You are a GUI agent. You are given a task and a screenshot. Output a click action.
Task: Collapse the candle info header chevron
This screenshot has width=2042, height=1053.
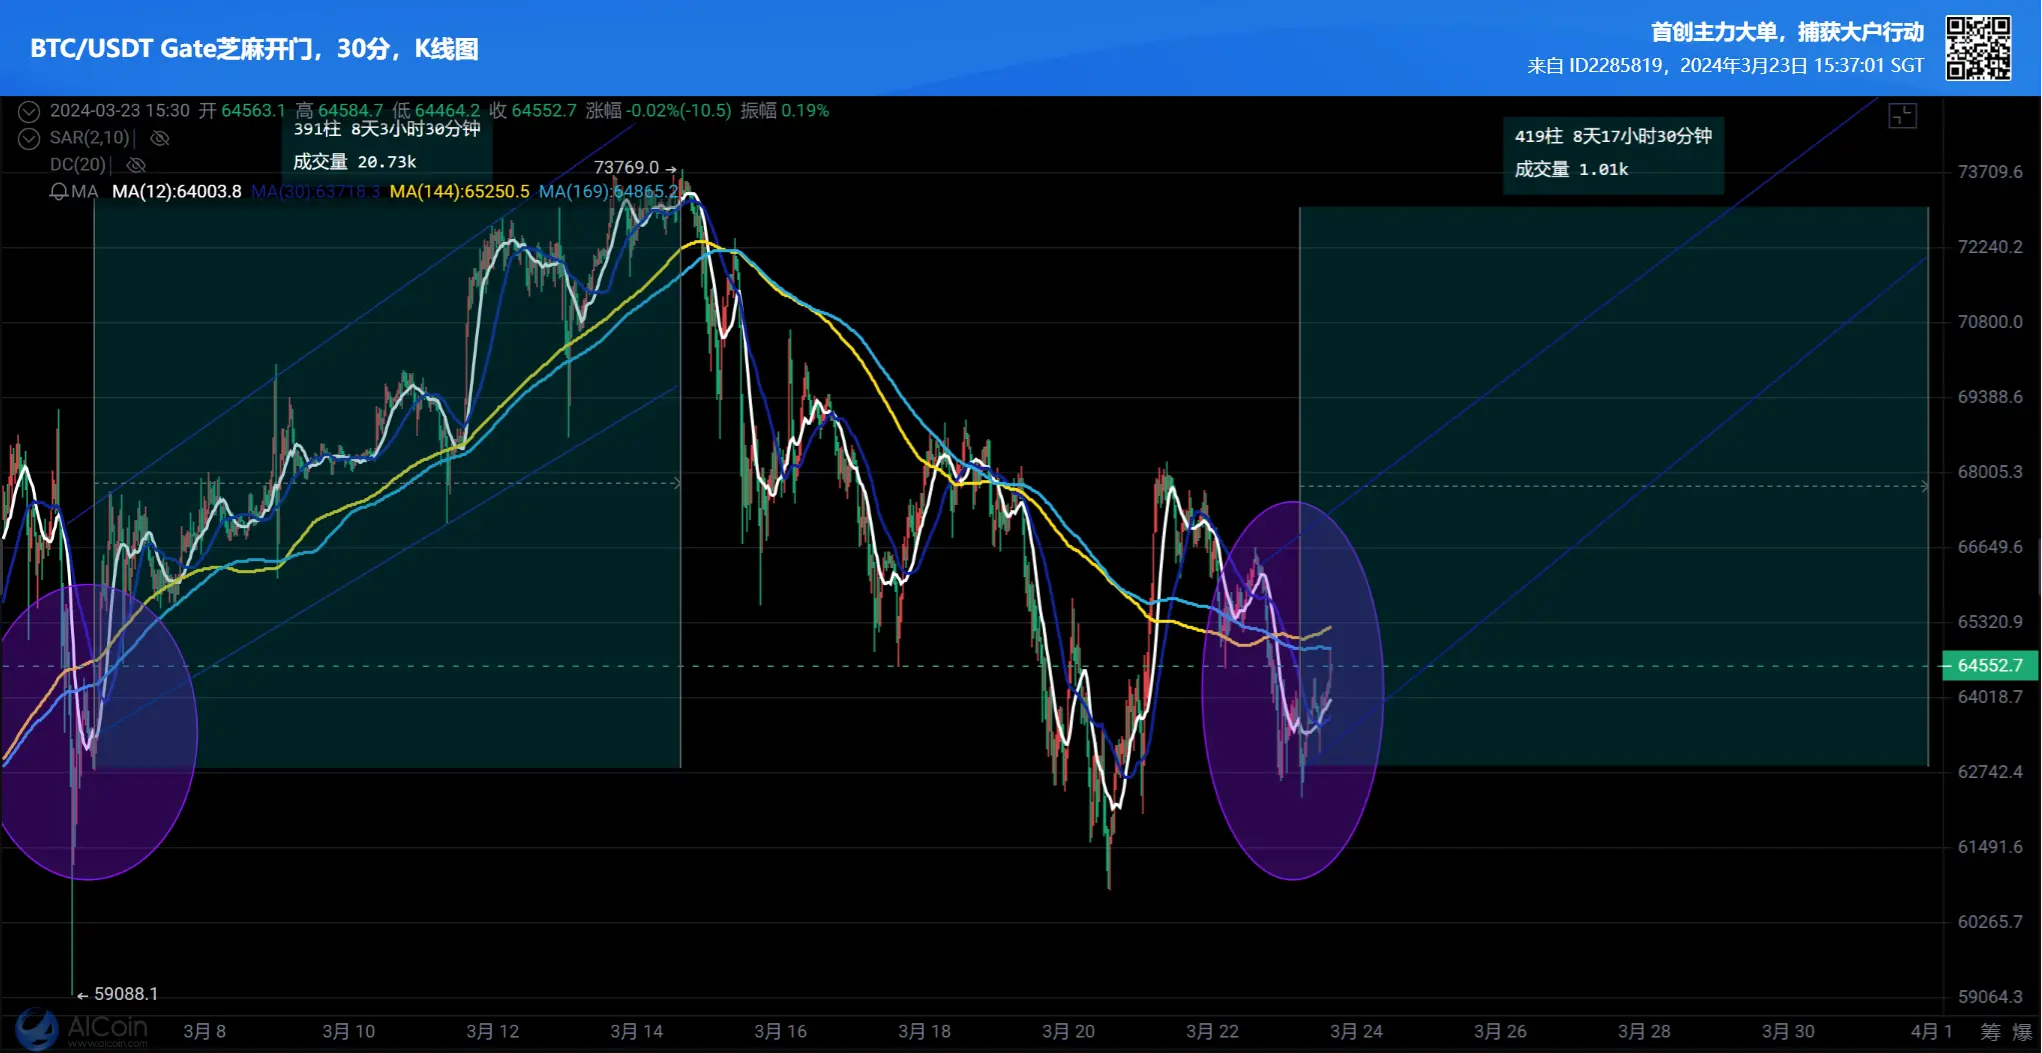click(29, 111)
